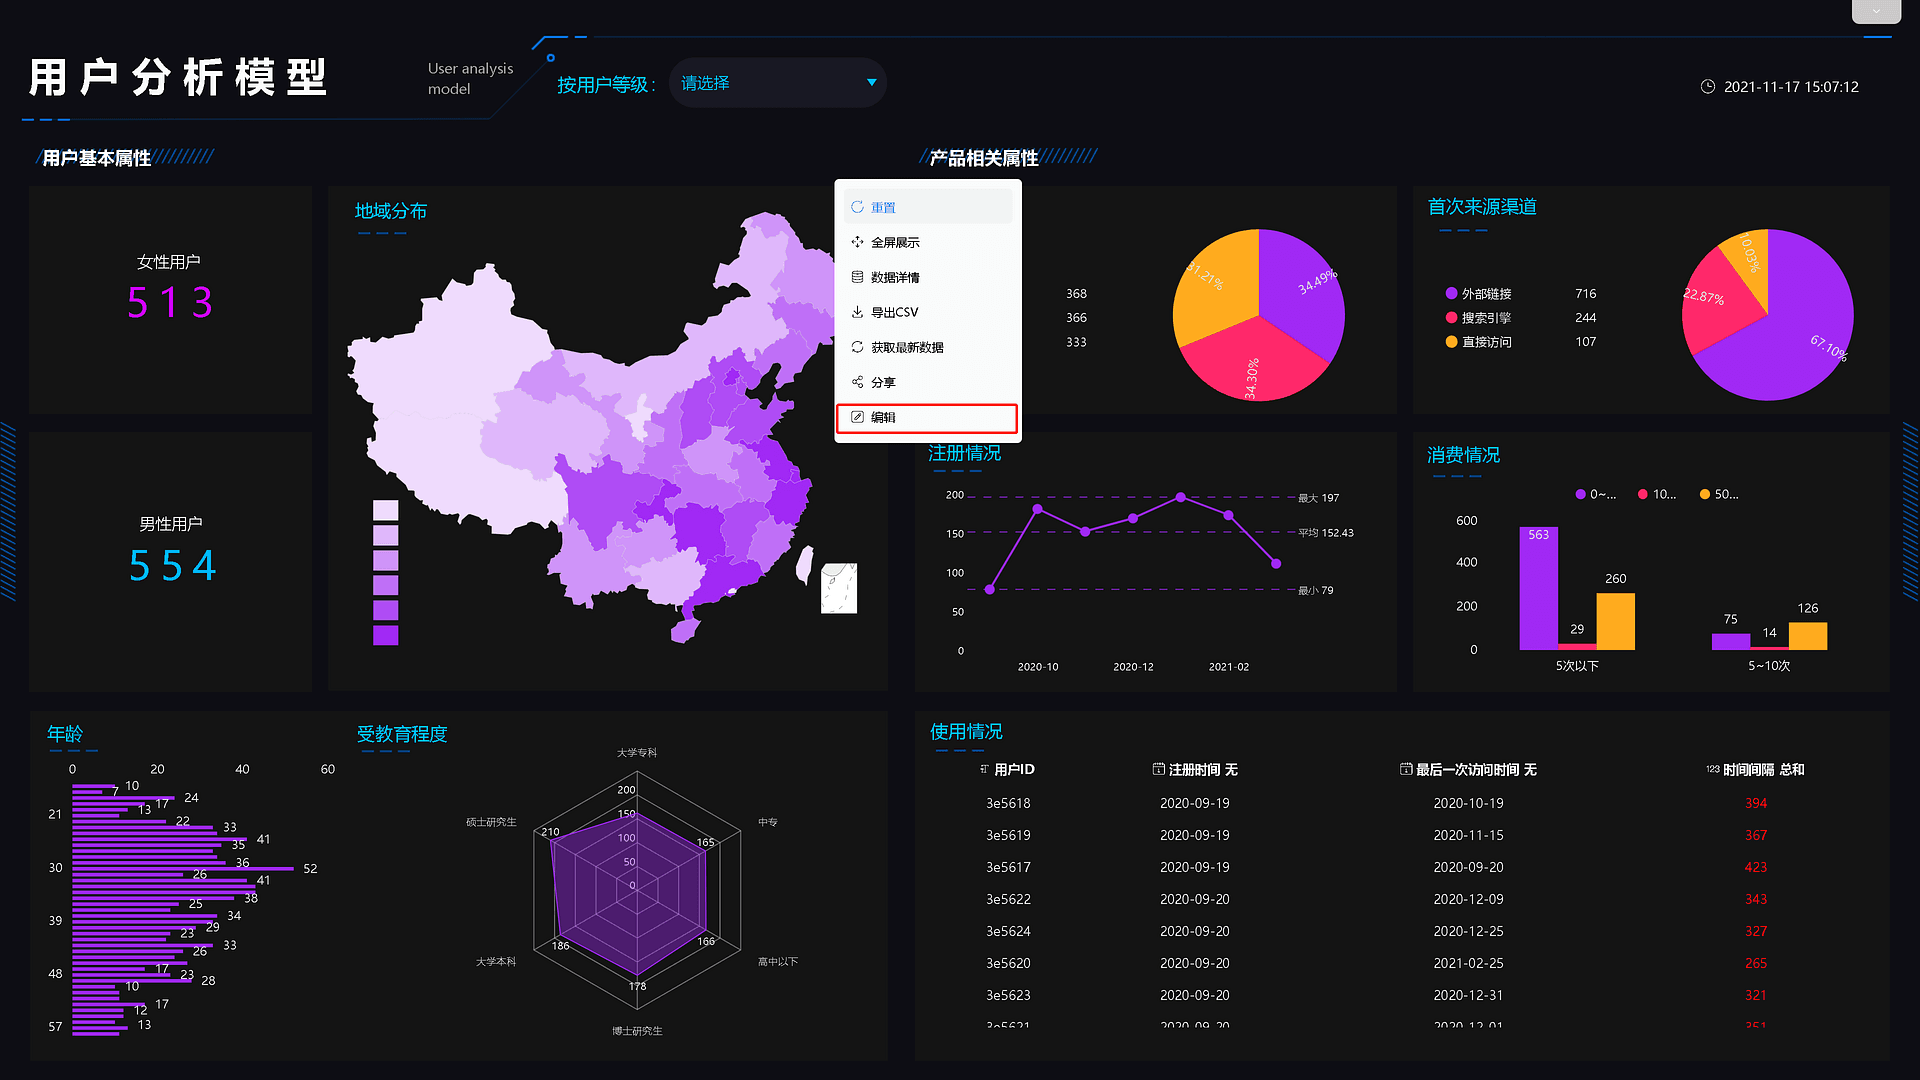Click the 260 orange bar
This screenshot has width=1920, height=1080.
point(1615,621)
